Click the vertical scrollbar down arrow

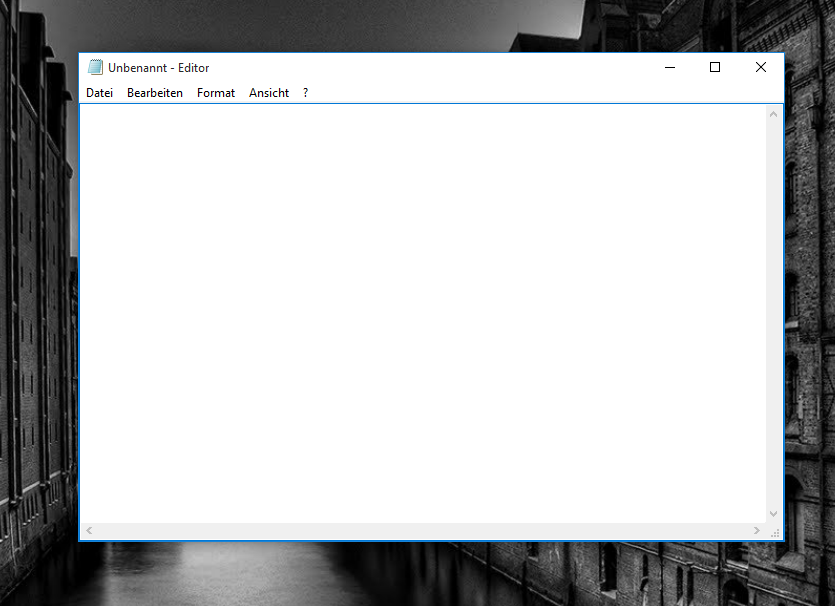point(773,514)
